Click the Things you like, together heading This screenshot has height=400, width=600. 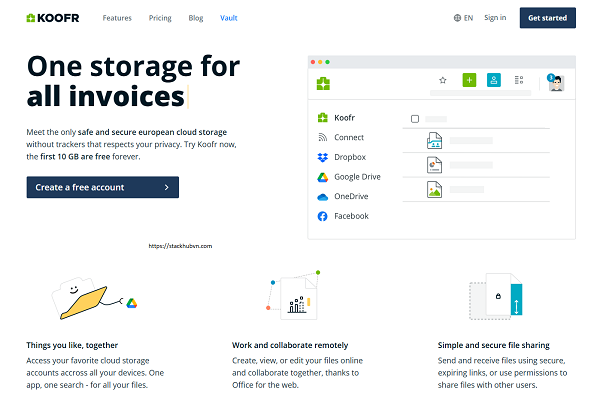72,345
